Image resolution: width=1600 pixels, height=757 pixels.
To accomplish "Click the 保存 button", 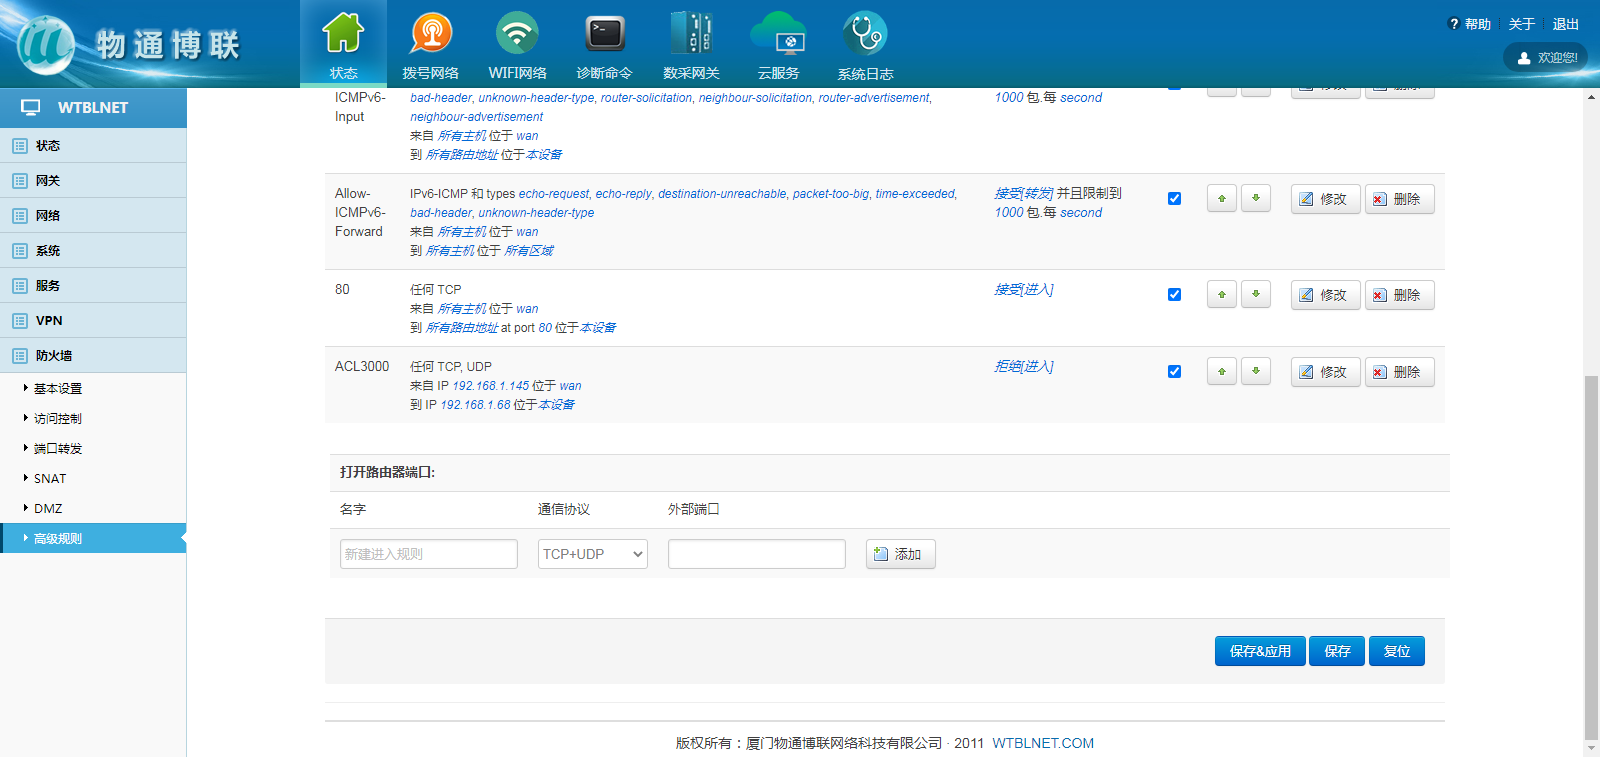I will (x=1337, y=651).
